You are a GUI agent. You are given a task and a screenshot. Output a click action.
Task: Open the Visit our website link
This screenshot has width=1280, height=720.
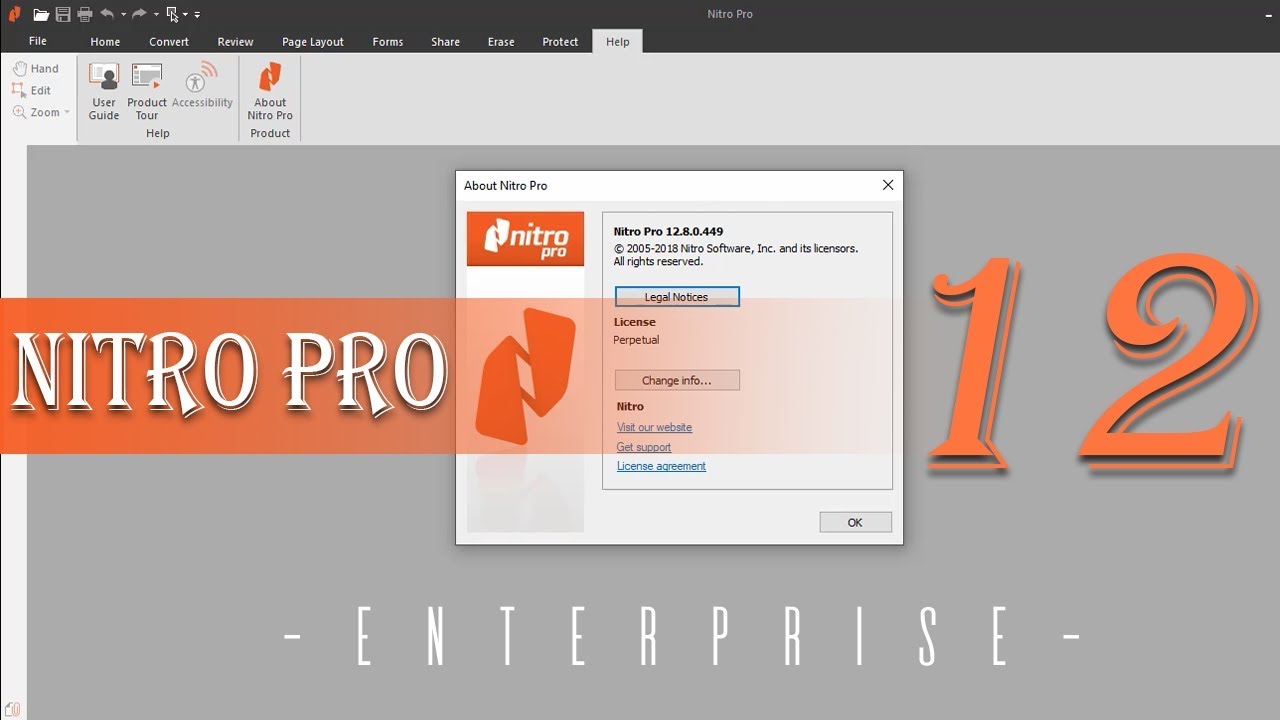tap(654, 427)
